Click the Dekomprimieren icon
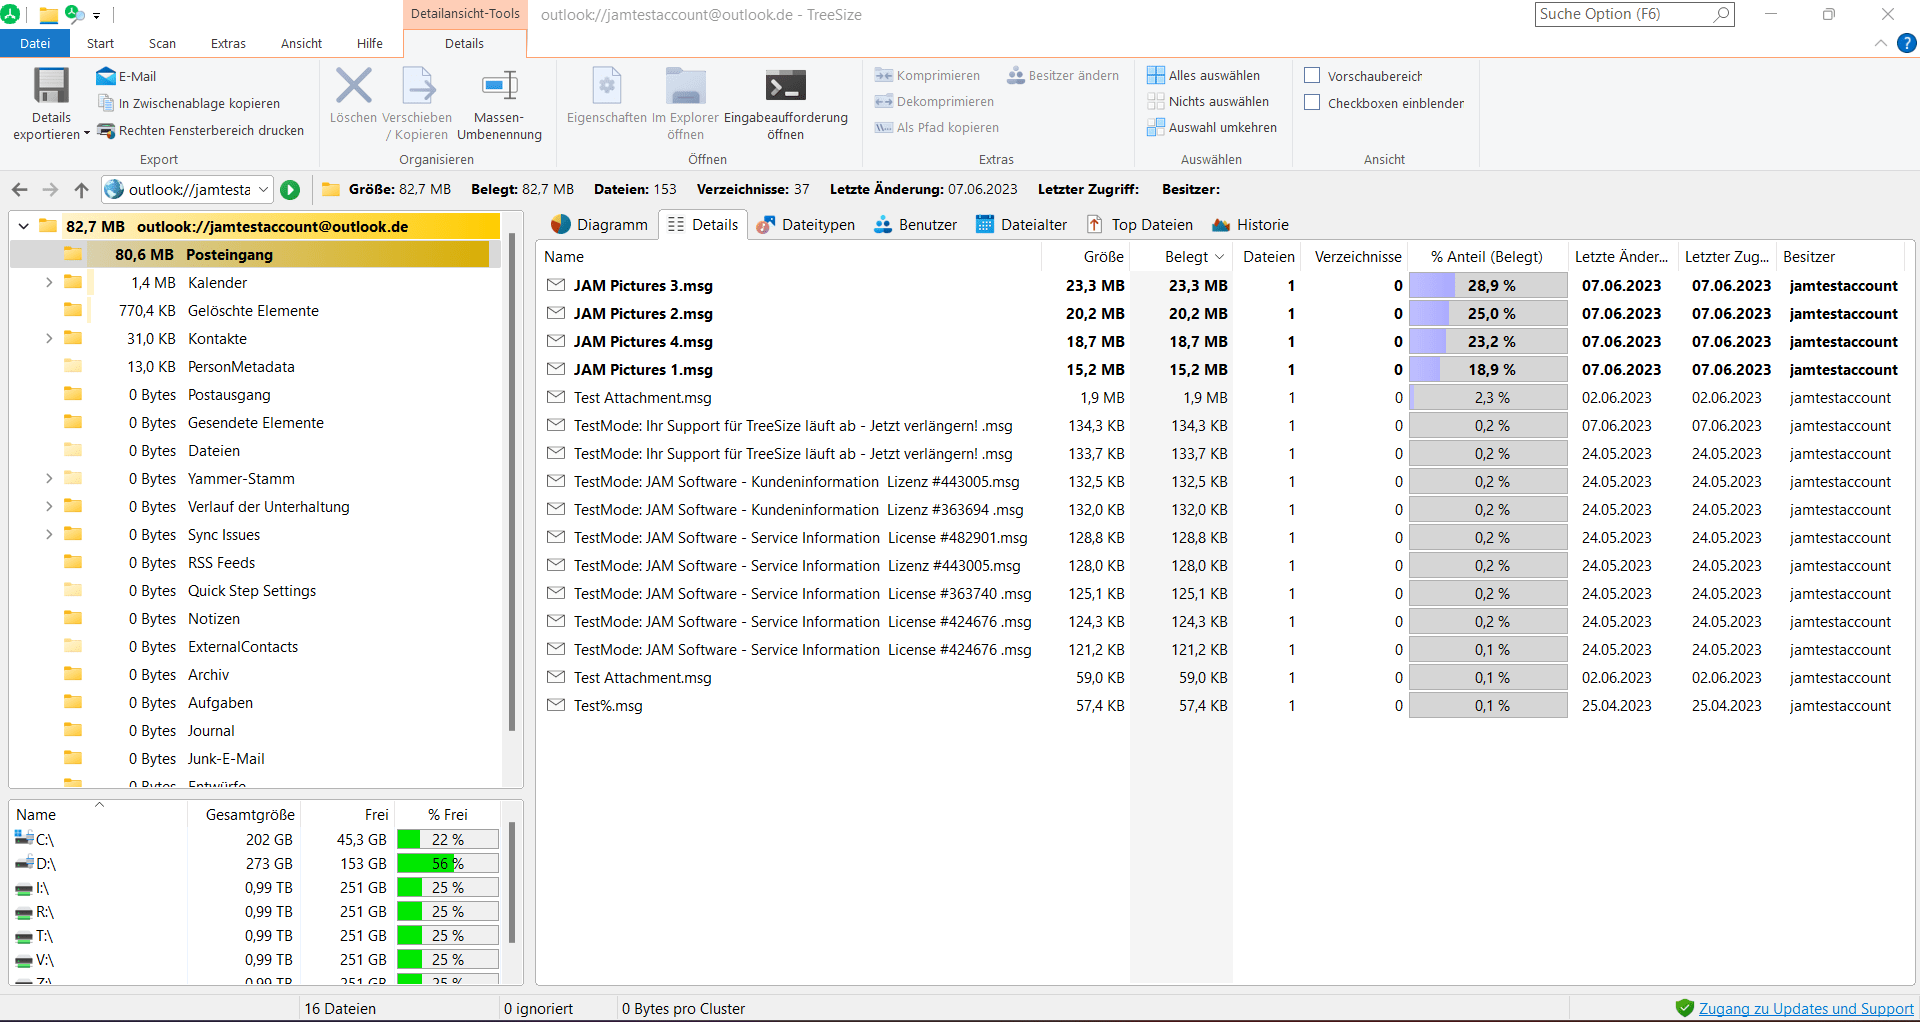Viewport: 1920px width, 1022px height. pyautogui.click(x=883, y=102)
